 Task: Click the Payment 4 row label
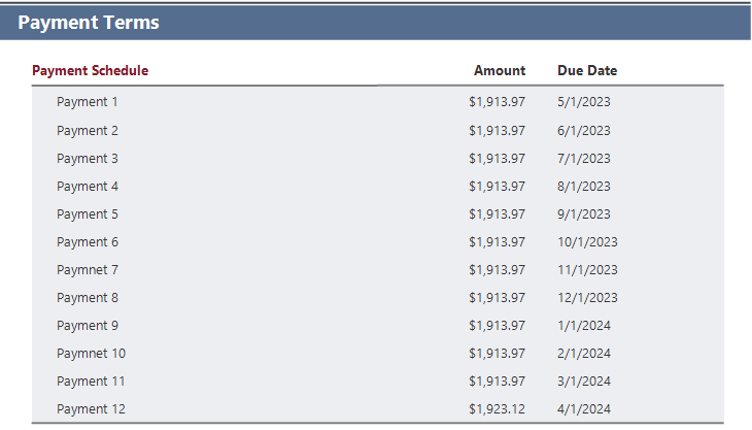click(87, 186)
